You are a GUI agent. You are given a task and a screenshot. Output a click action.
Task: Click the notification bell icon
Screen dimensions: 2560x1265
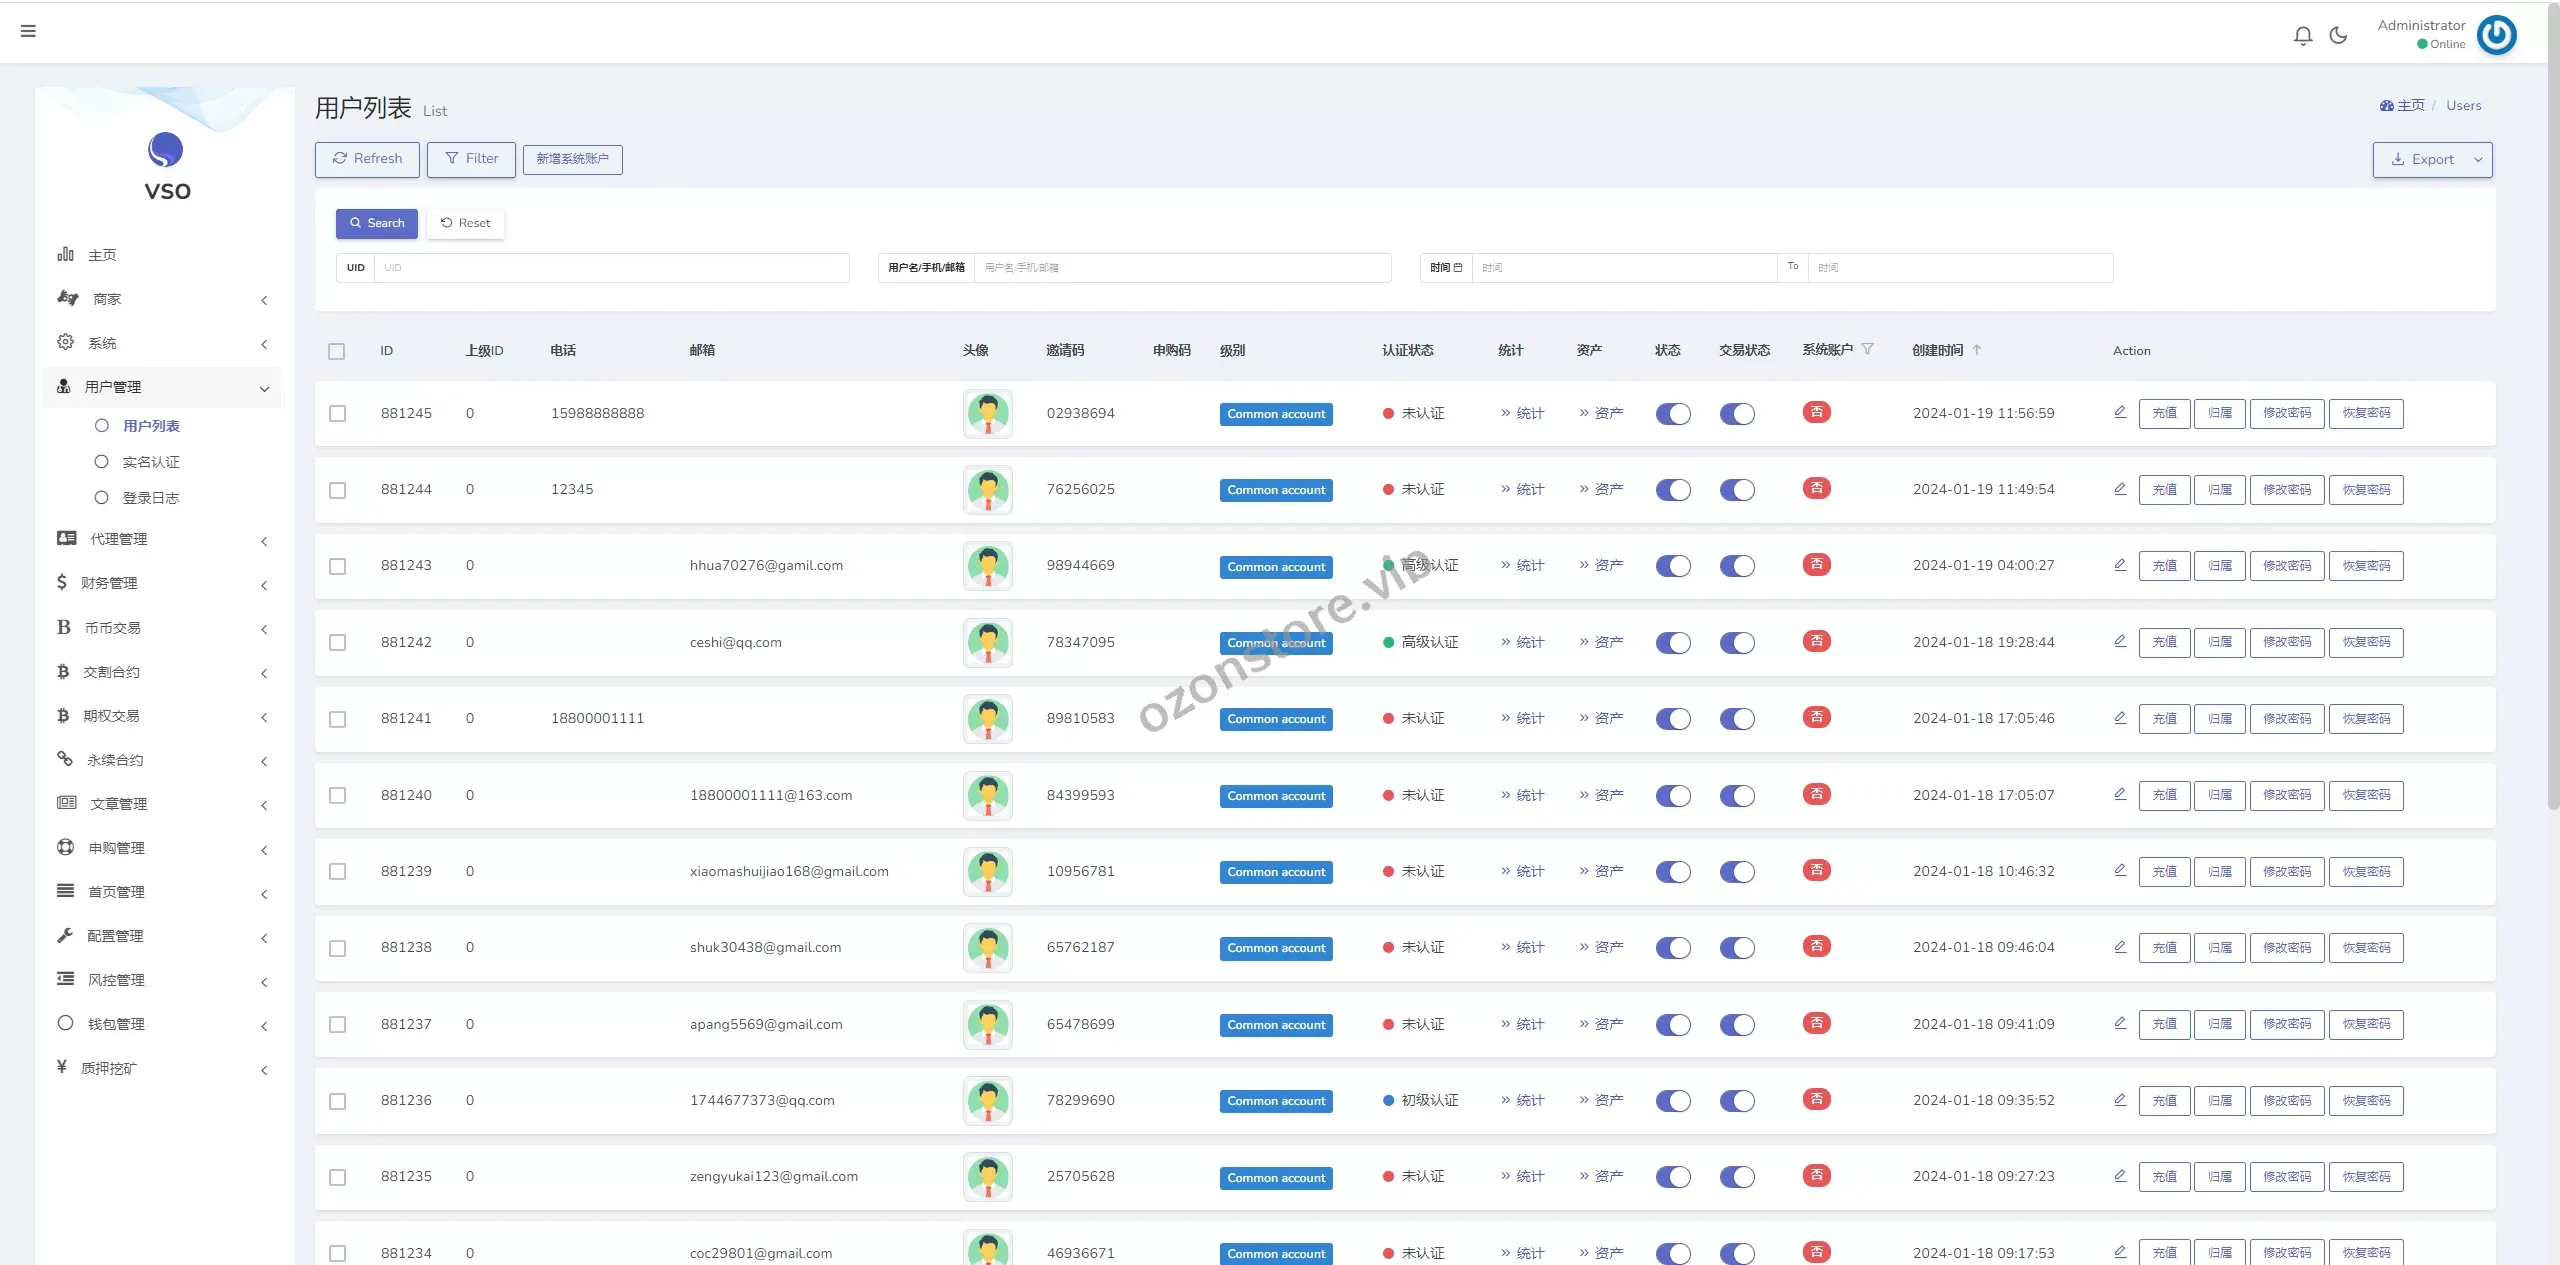click(2302, 36)
